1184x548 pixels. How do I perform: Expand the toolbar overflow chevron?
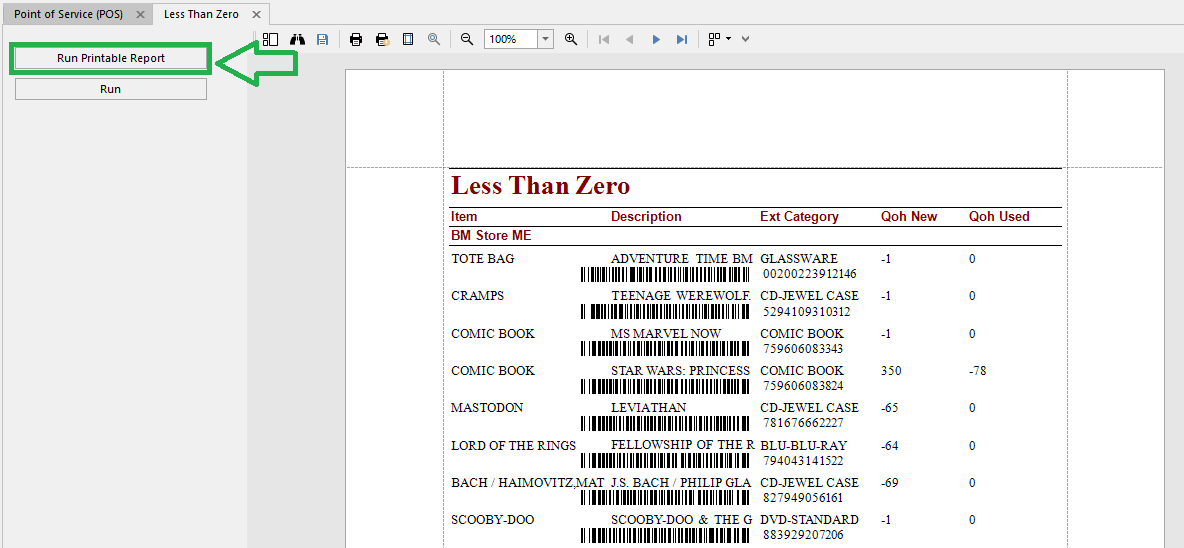pyautogui.click(x=745, y=39)
